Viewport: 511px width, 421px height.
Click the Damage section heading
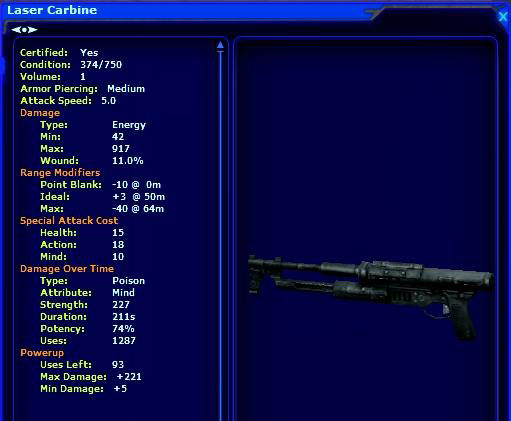(40, 113)
